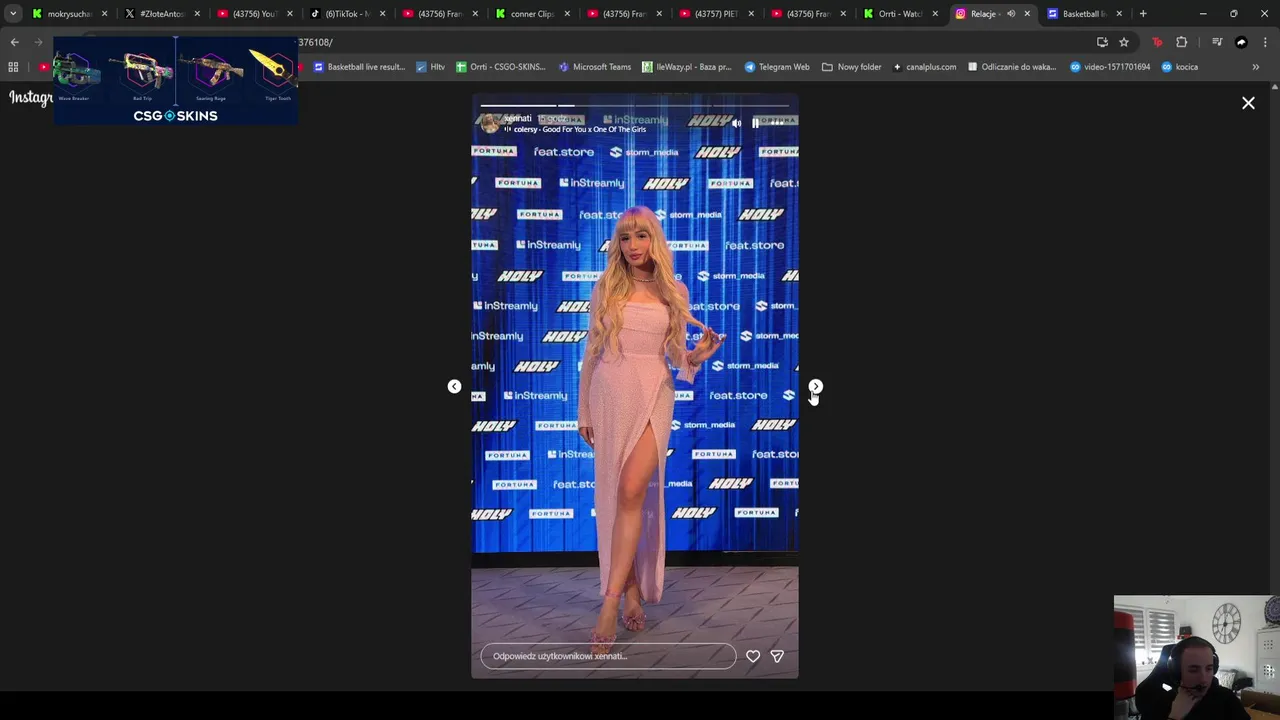Open the media control playlist icon

point(1217,42)
